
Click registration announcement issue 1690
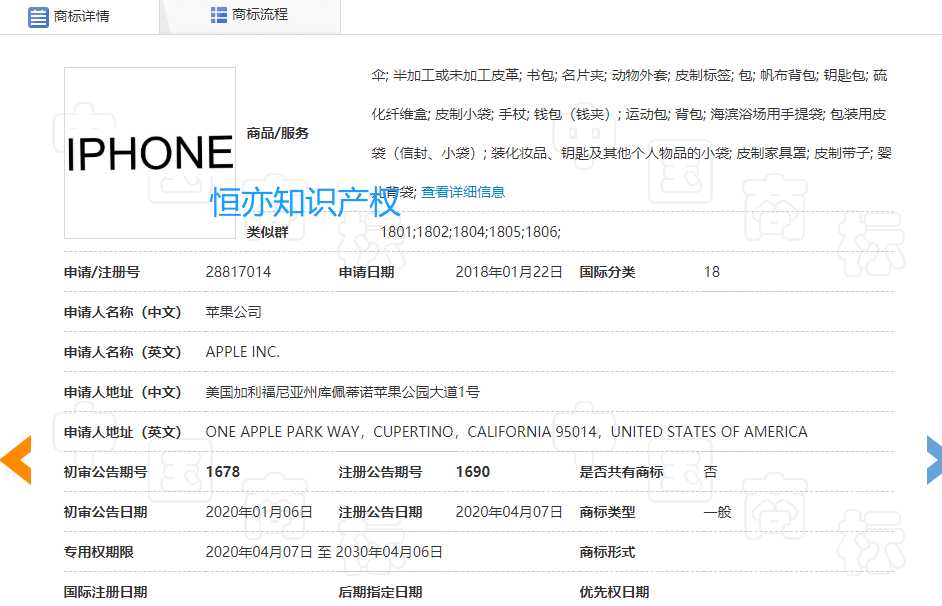(x=473, y=472)
